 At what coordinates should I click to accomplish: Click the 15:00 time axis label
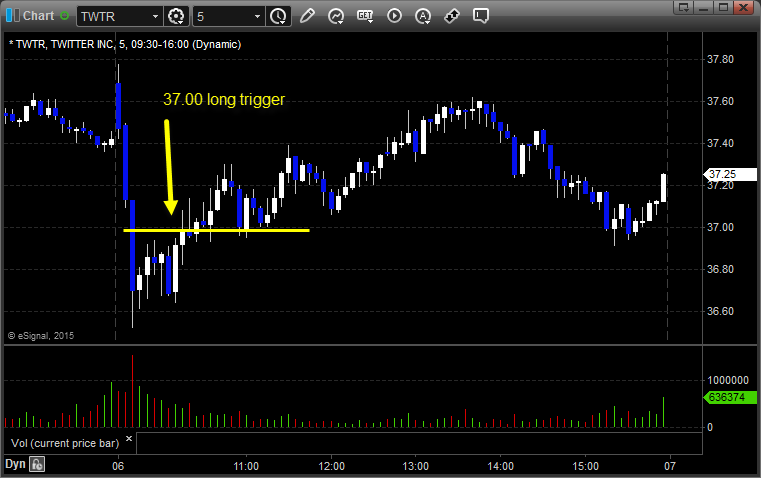(x=585, y=466)
